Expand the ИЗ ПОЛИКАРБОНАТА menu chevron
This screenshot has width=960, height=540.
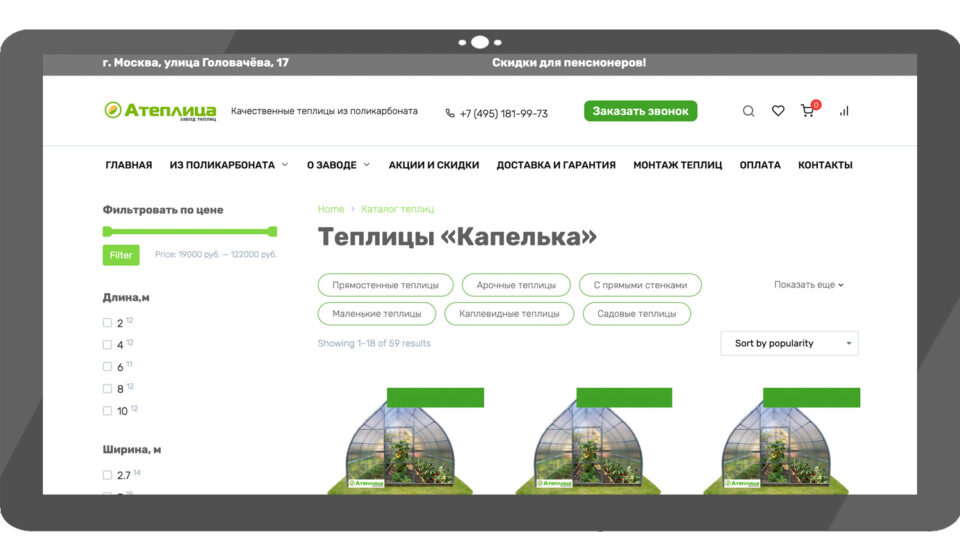point(285,165)
